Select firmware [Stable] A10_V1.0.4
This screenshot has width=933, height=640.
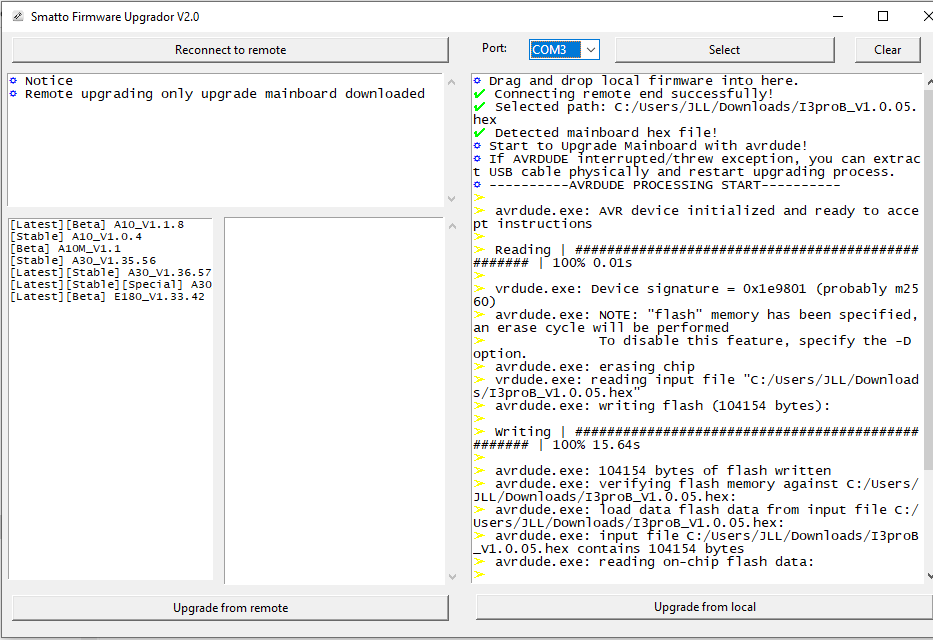pyautogui.click(x=76, y=236)
